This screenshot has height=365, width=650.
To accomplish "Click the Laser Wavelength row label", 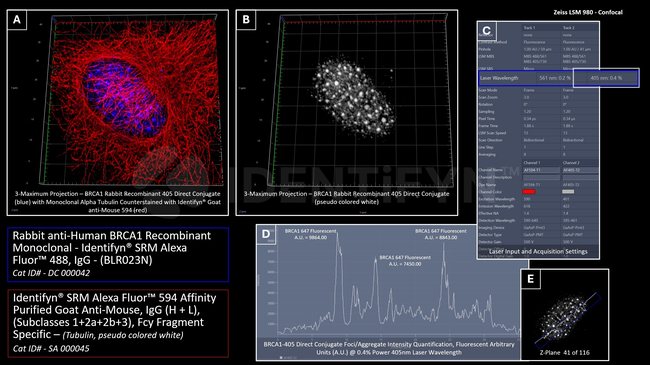I will click(x=499, y=78).
